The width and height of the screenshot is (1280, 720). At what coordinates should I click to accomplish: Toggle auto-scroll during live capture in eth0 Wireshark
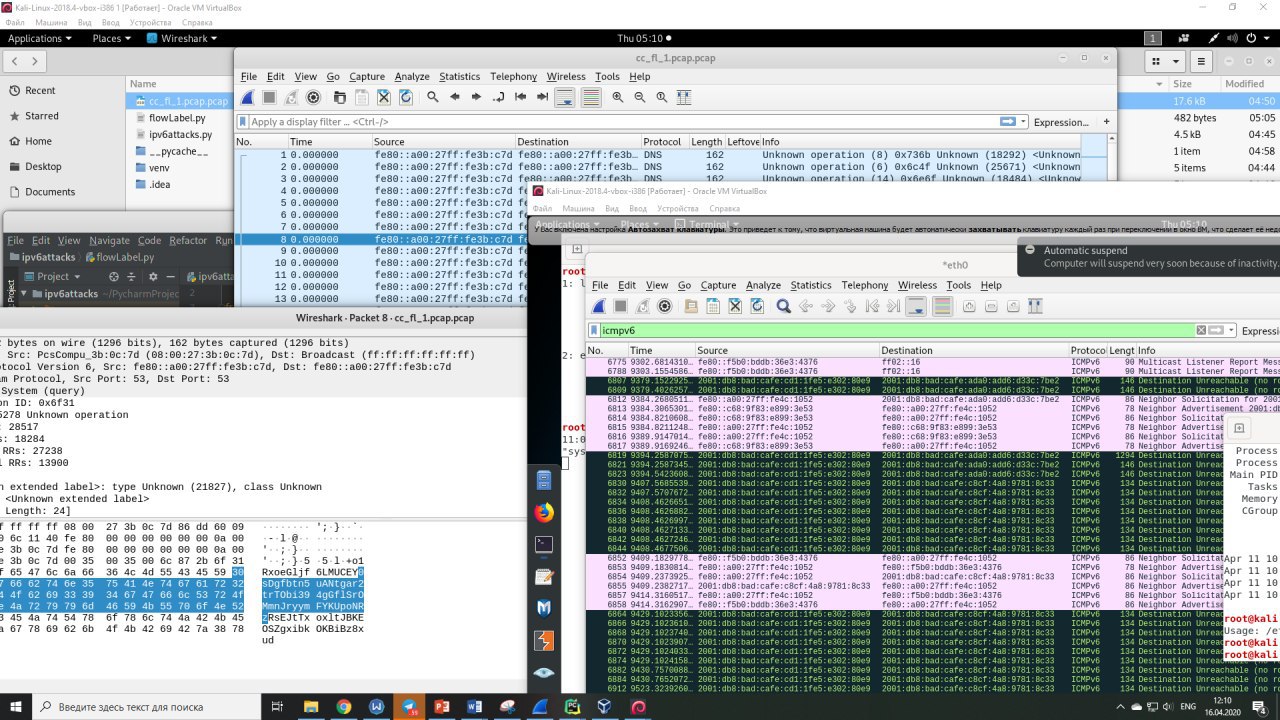click(917, 306)
